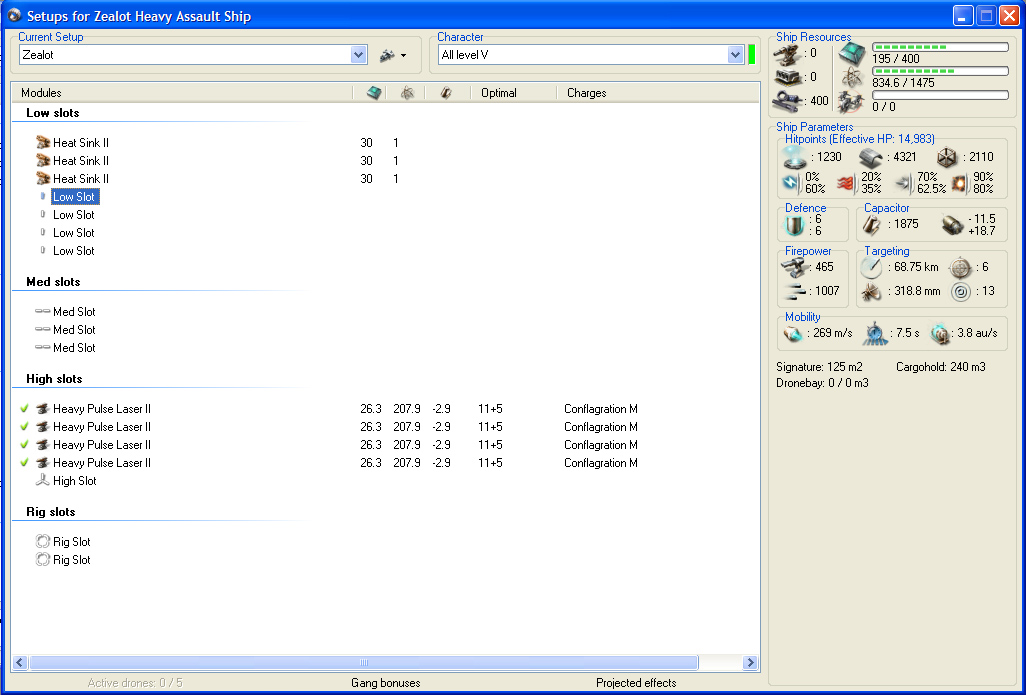Click the launcher hardpoints icon in Ship Resources
Image resolution: width=1026 pixels, height=695 pixels.
tap(787, 77)
